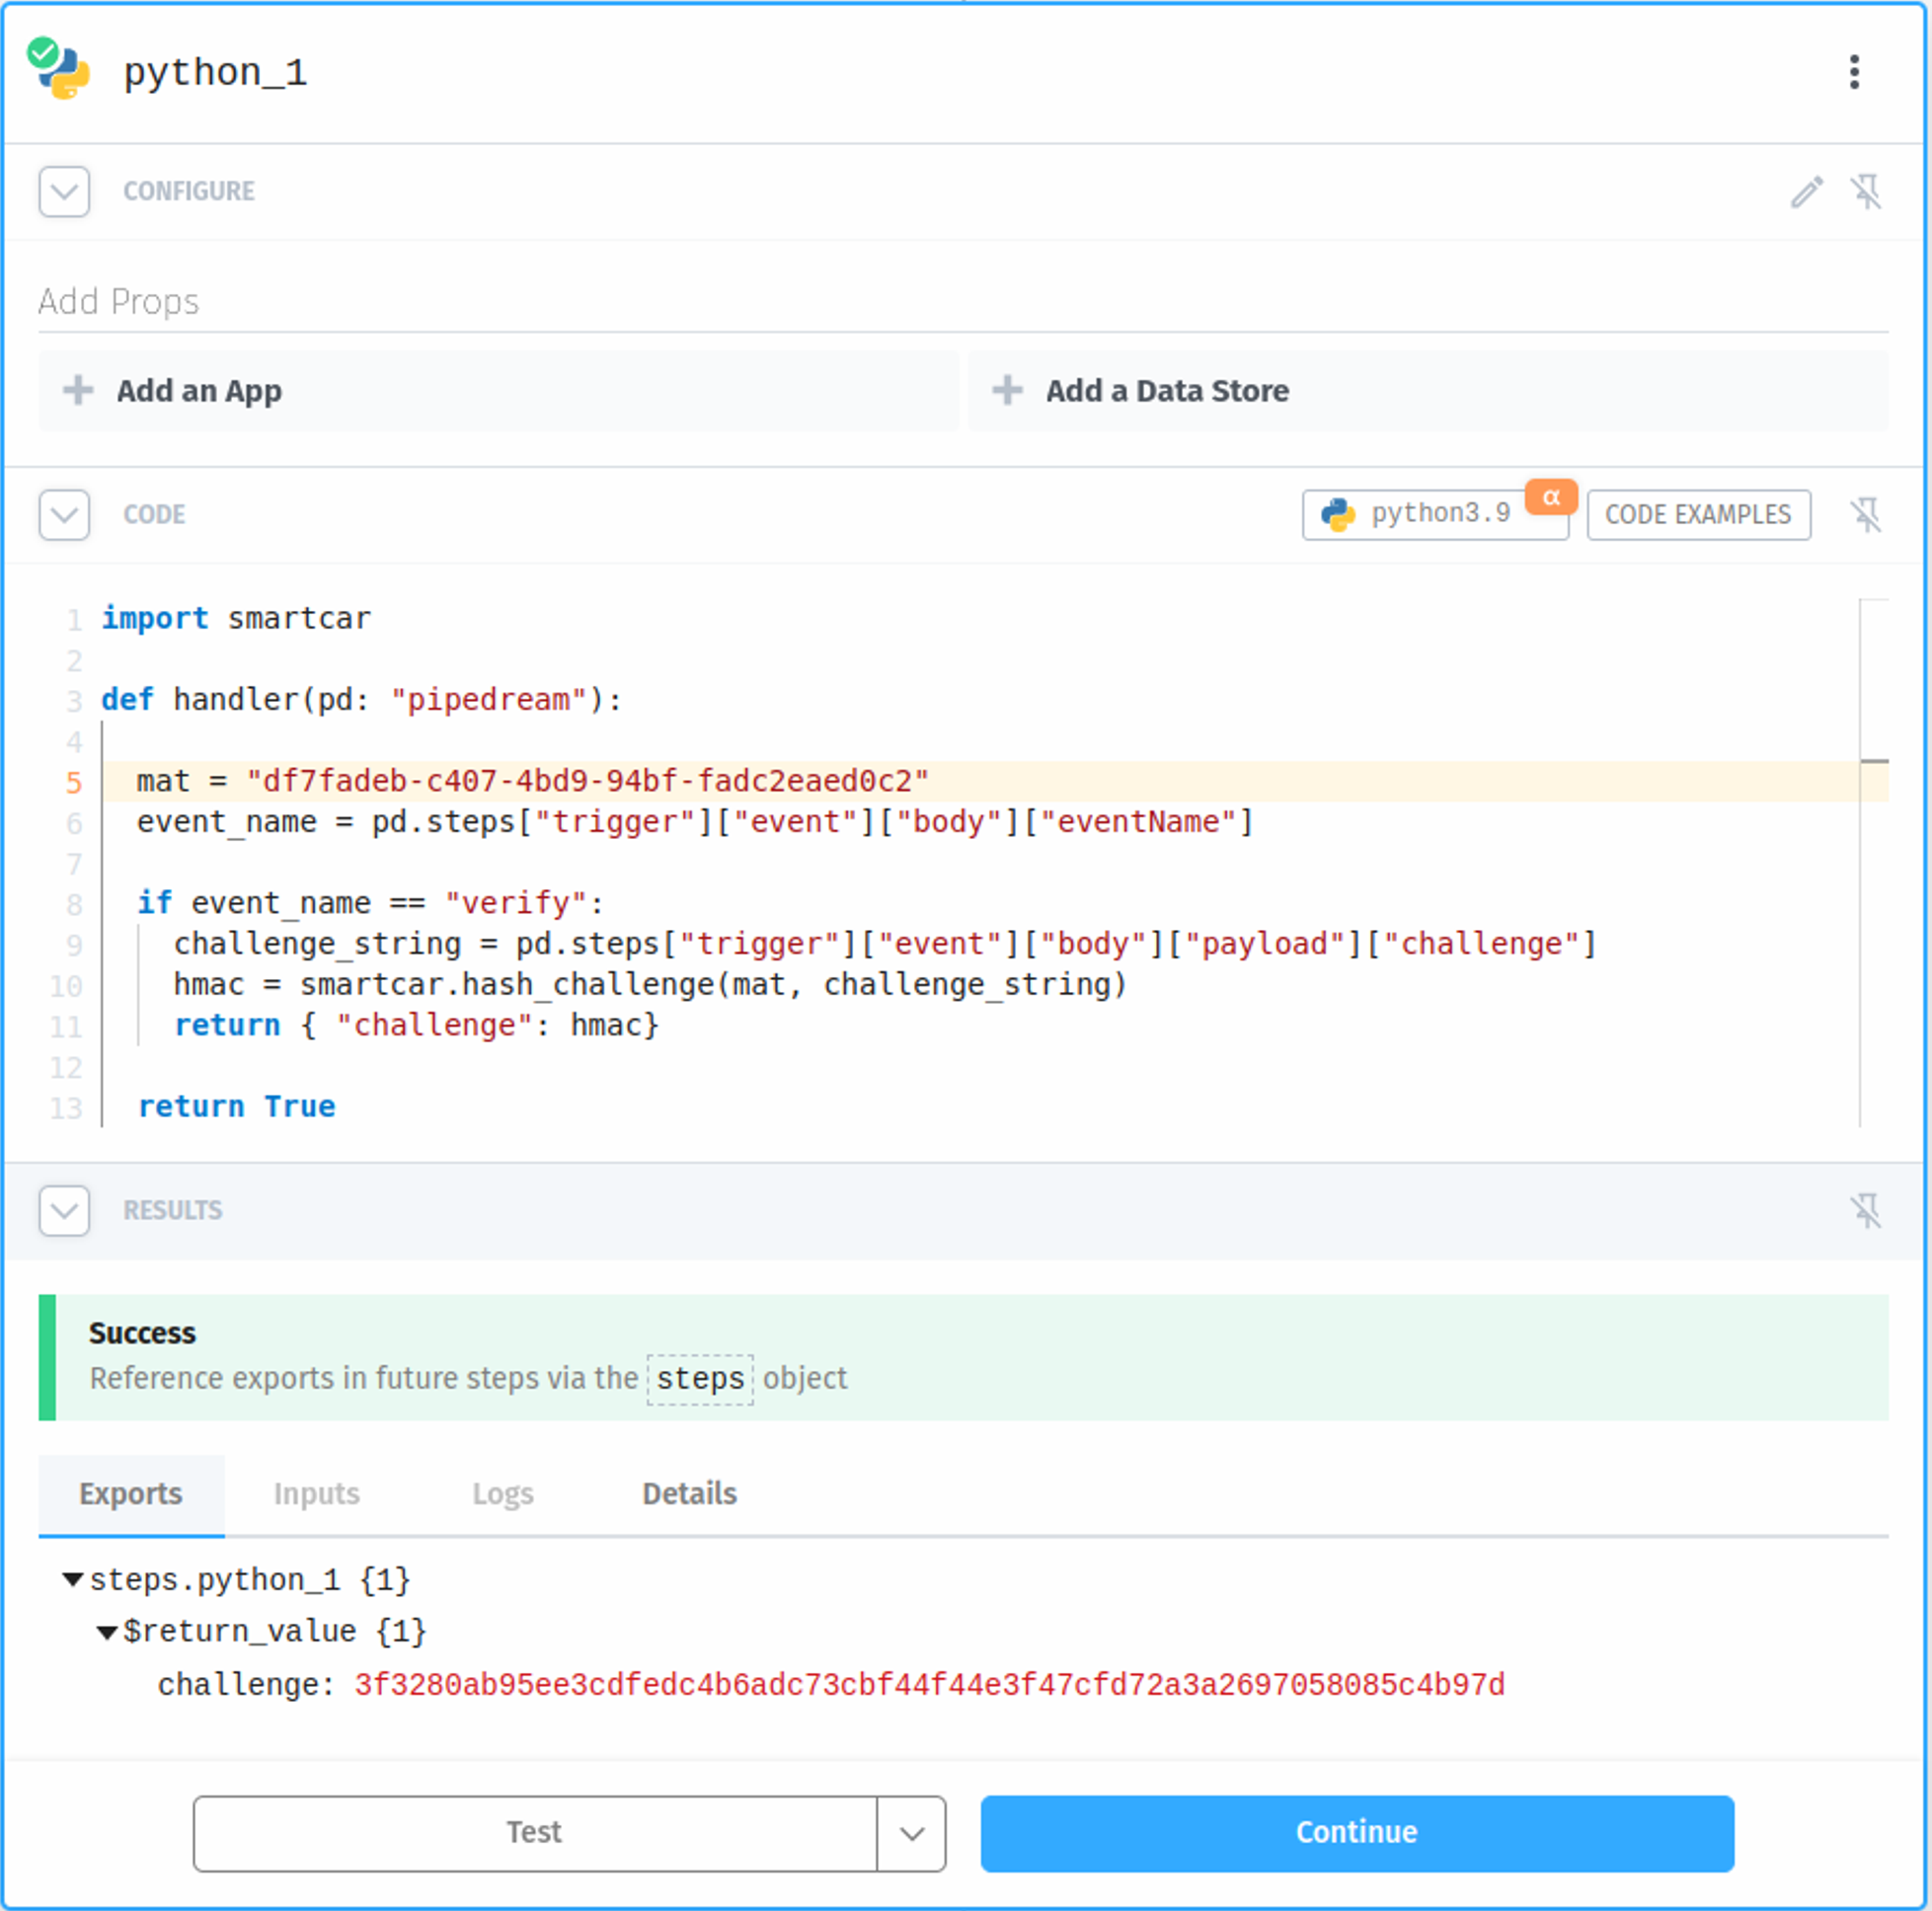
Task: Collapse the Code section chevron
Action: point(64,514)
